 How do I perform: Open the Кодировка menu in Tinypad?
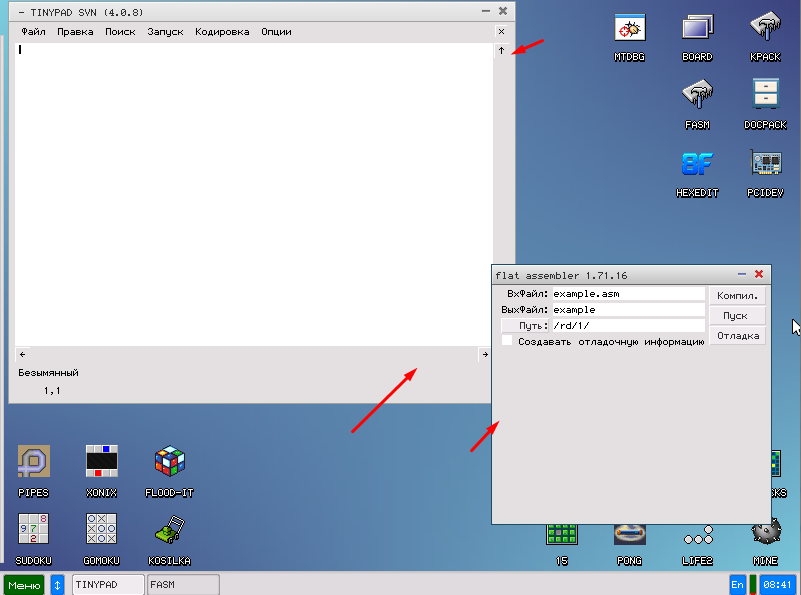pos(222,32)
